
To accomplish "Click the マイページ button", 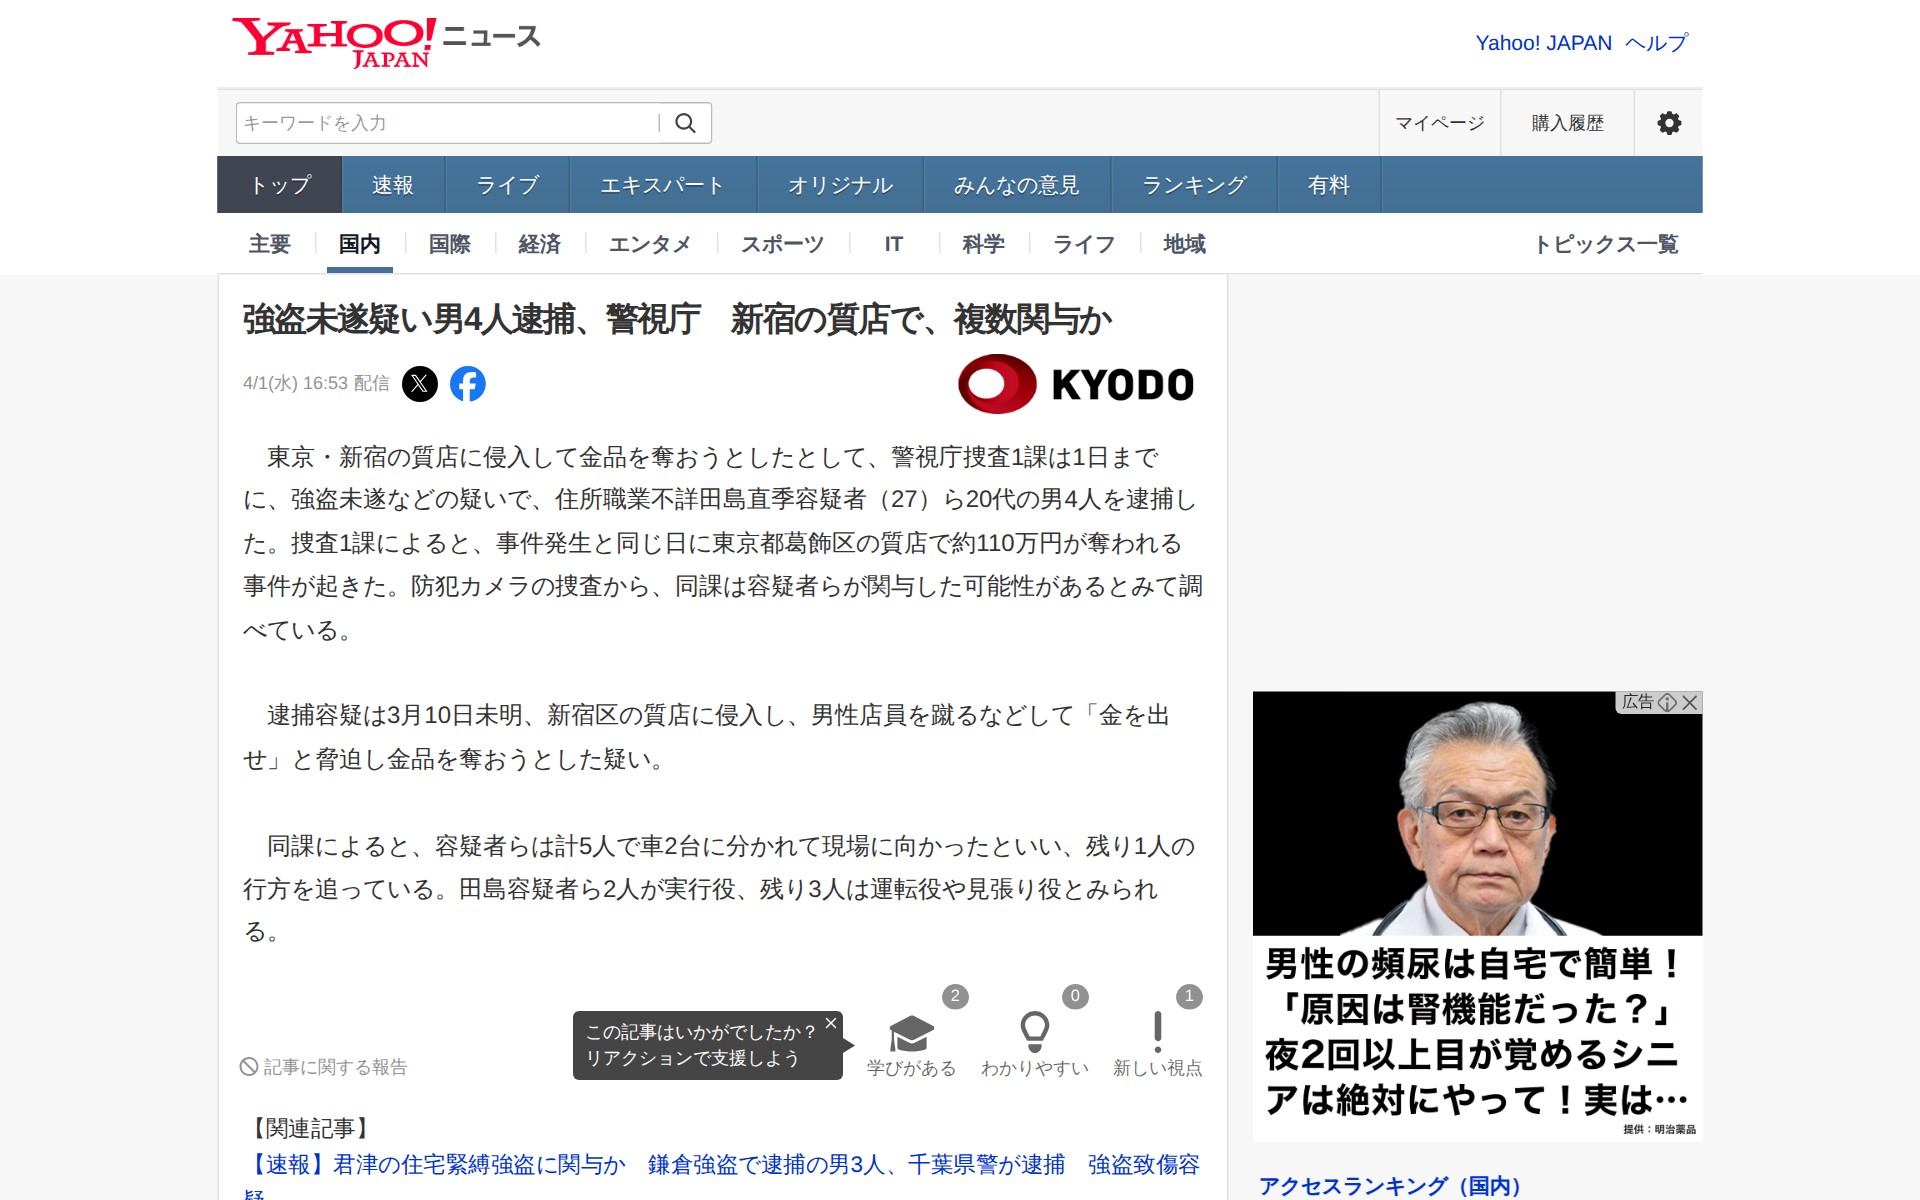I will tap(1439, 123).
